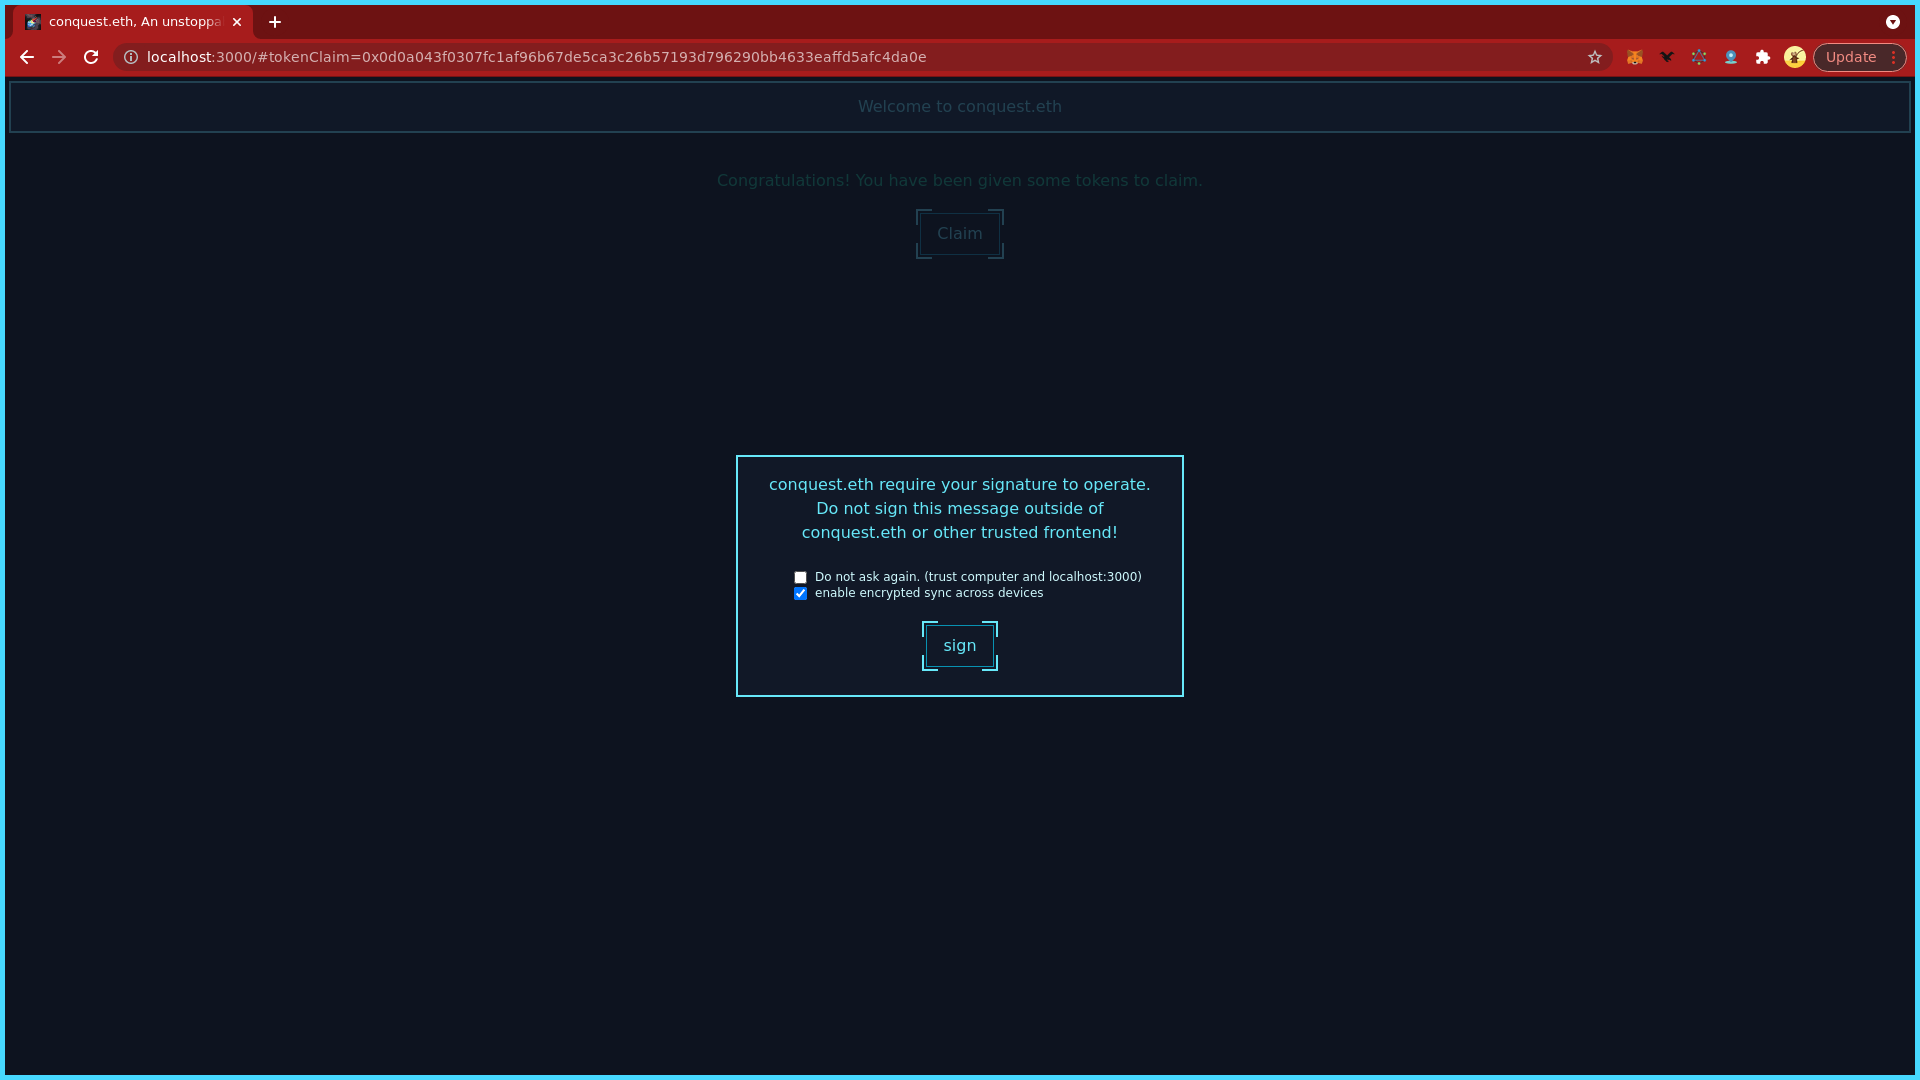View site information icon in address bar
The height and width of the screenshot is (1080, 1920).
pyautogui.click(x=131, y=57)
